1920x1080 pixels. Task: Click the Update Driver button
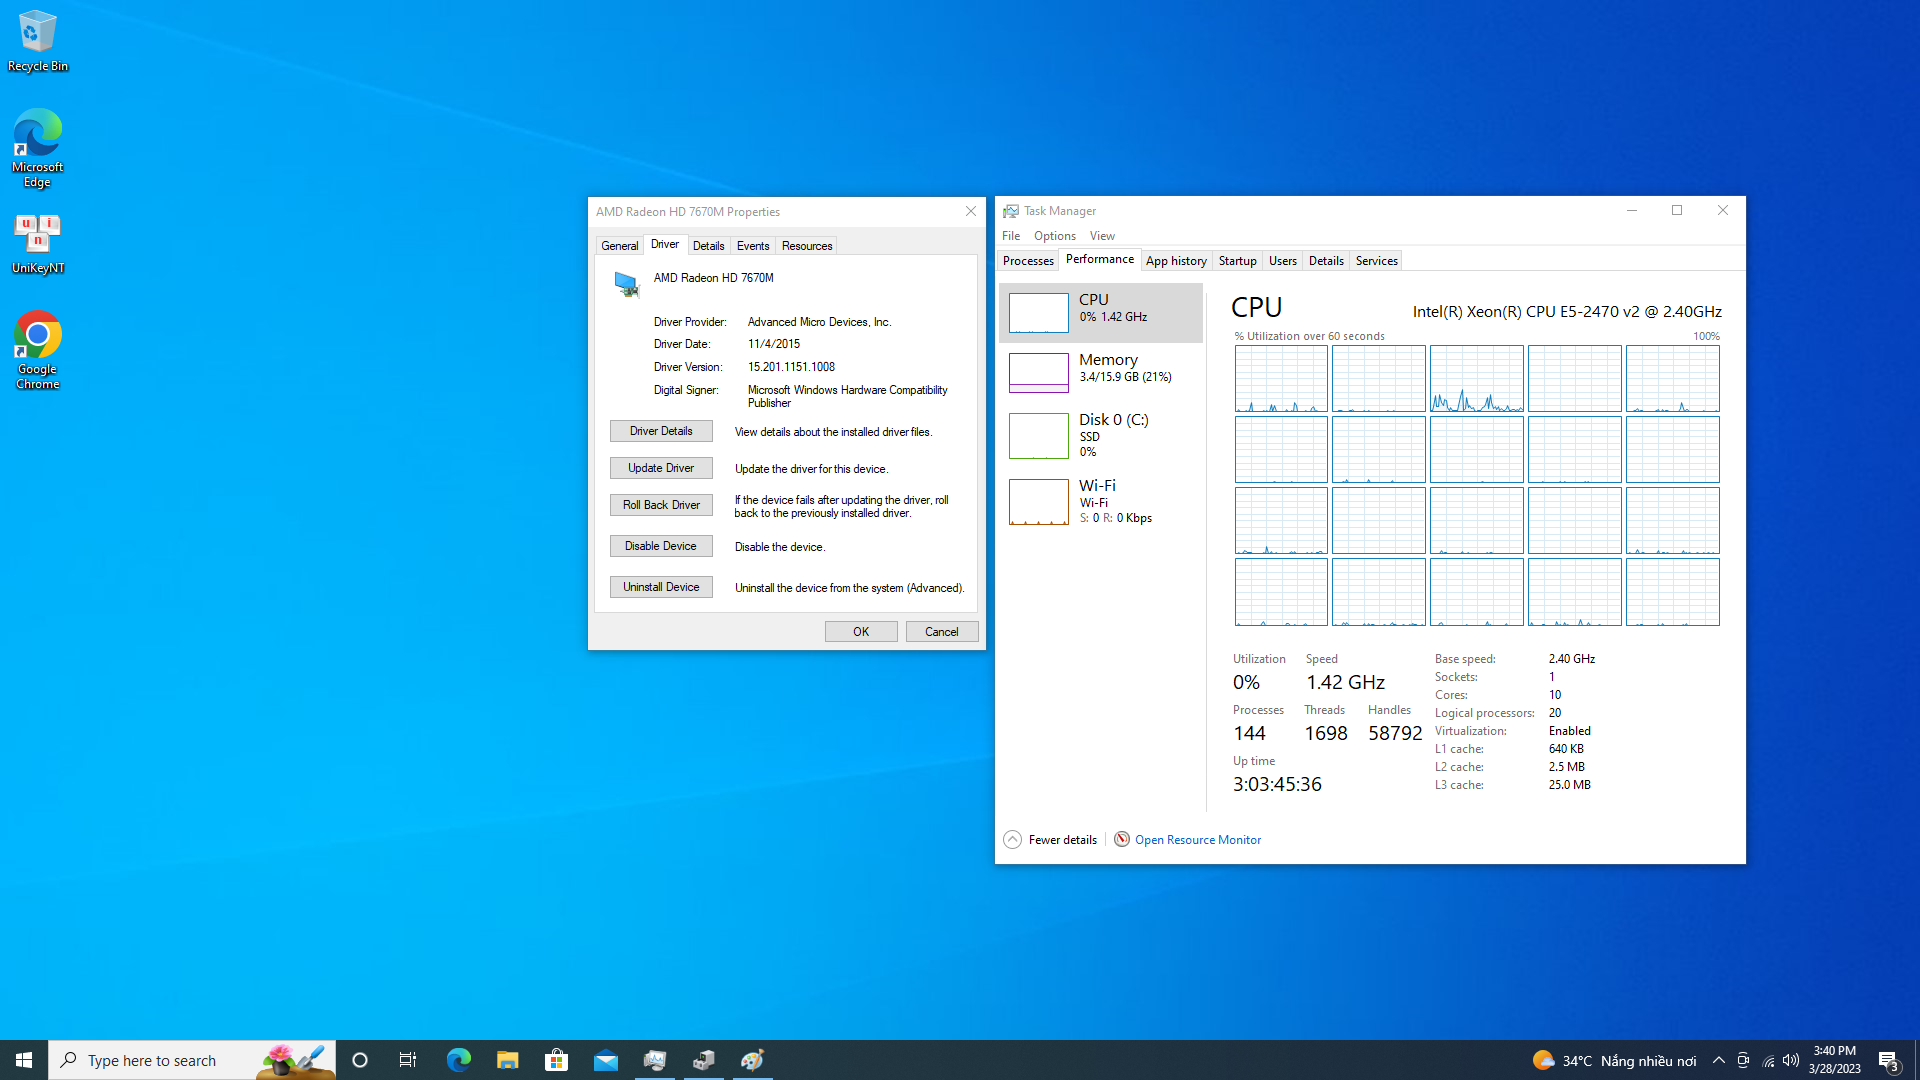click(661, 468)
